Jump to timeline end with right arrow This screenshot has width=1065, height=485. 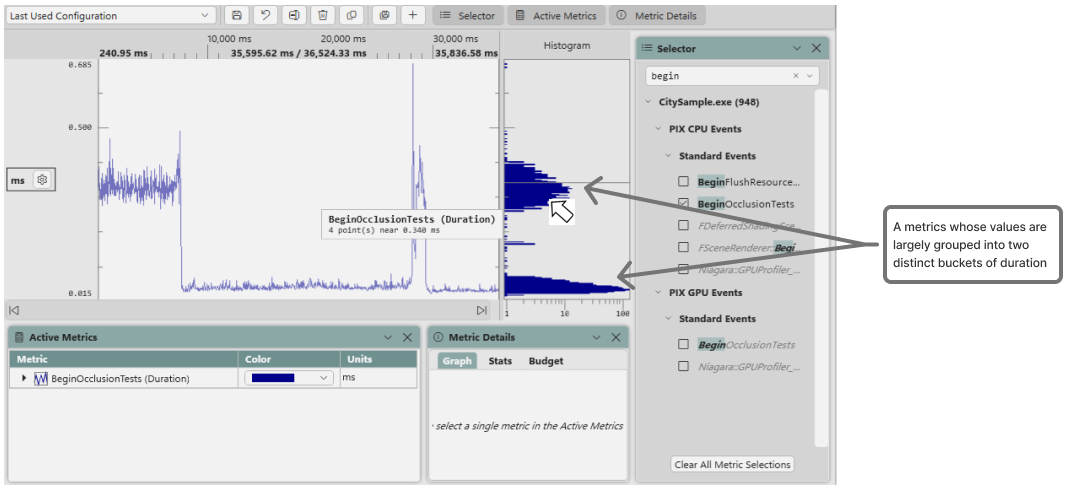click(x=482, y=310)
